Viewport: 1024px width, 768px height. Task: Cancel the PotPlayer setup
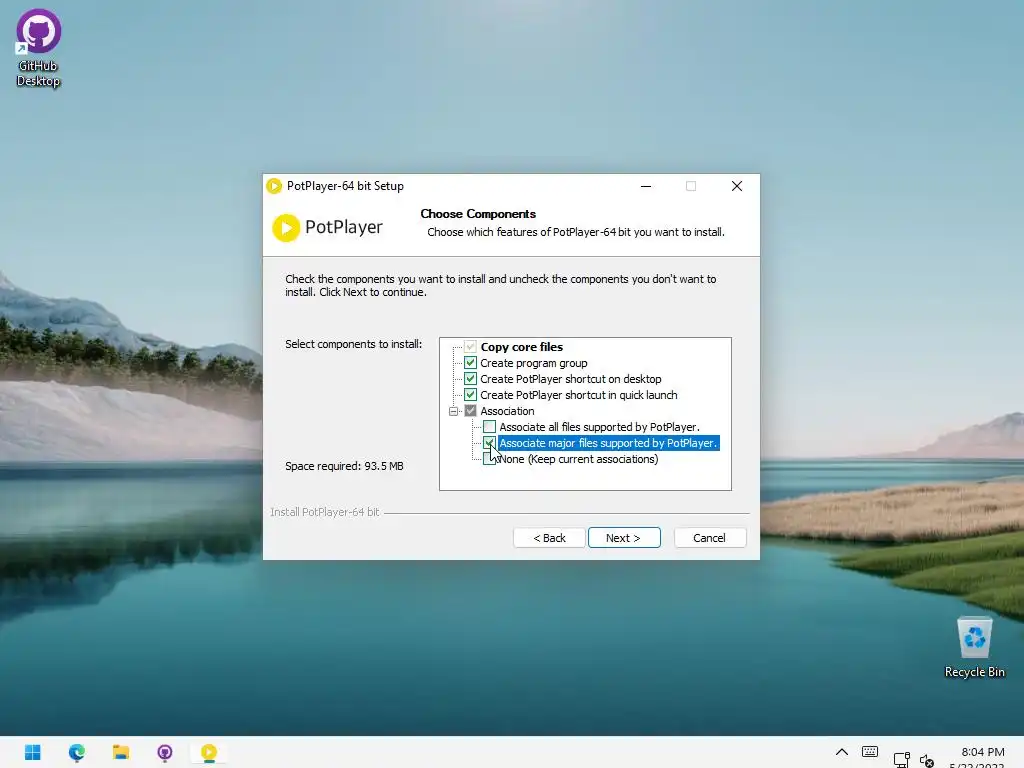709,537
